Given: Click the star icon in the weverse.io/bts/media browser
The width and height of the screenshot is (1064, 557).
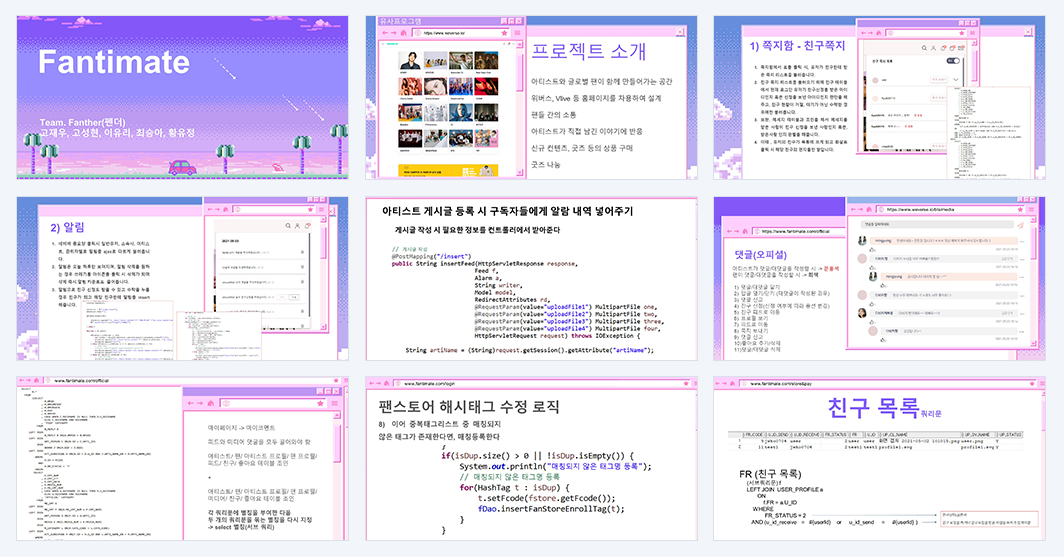Looking at the screenshot, I should pos(1020,210).
